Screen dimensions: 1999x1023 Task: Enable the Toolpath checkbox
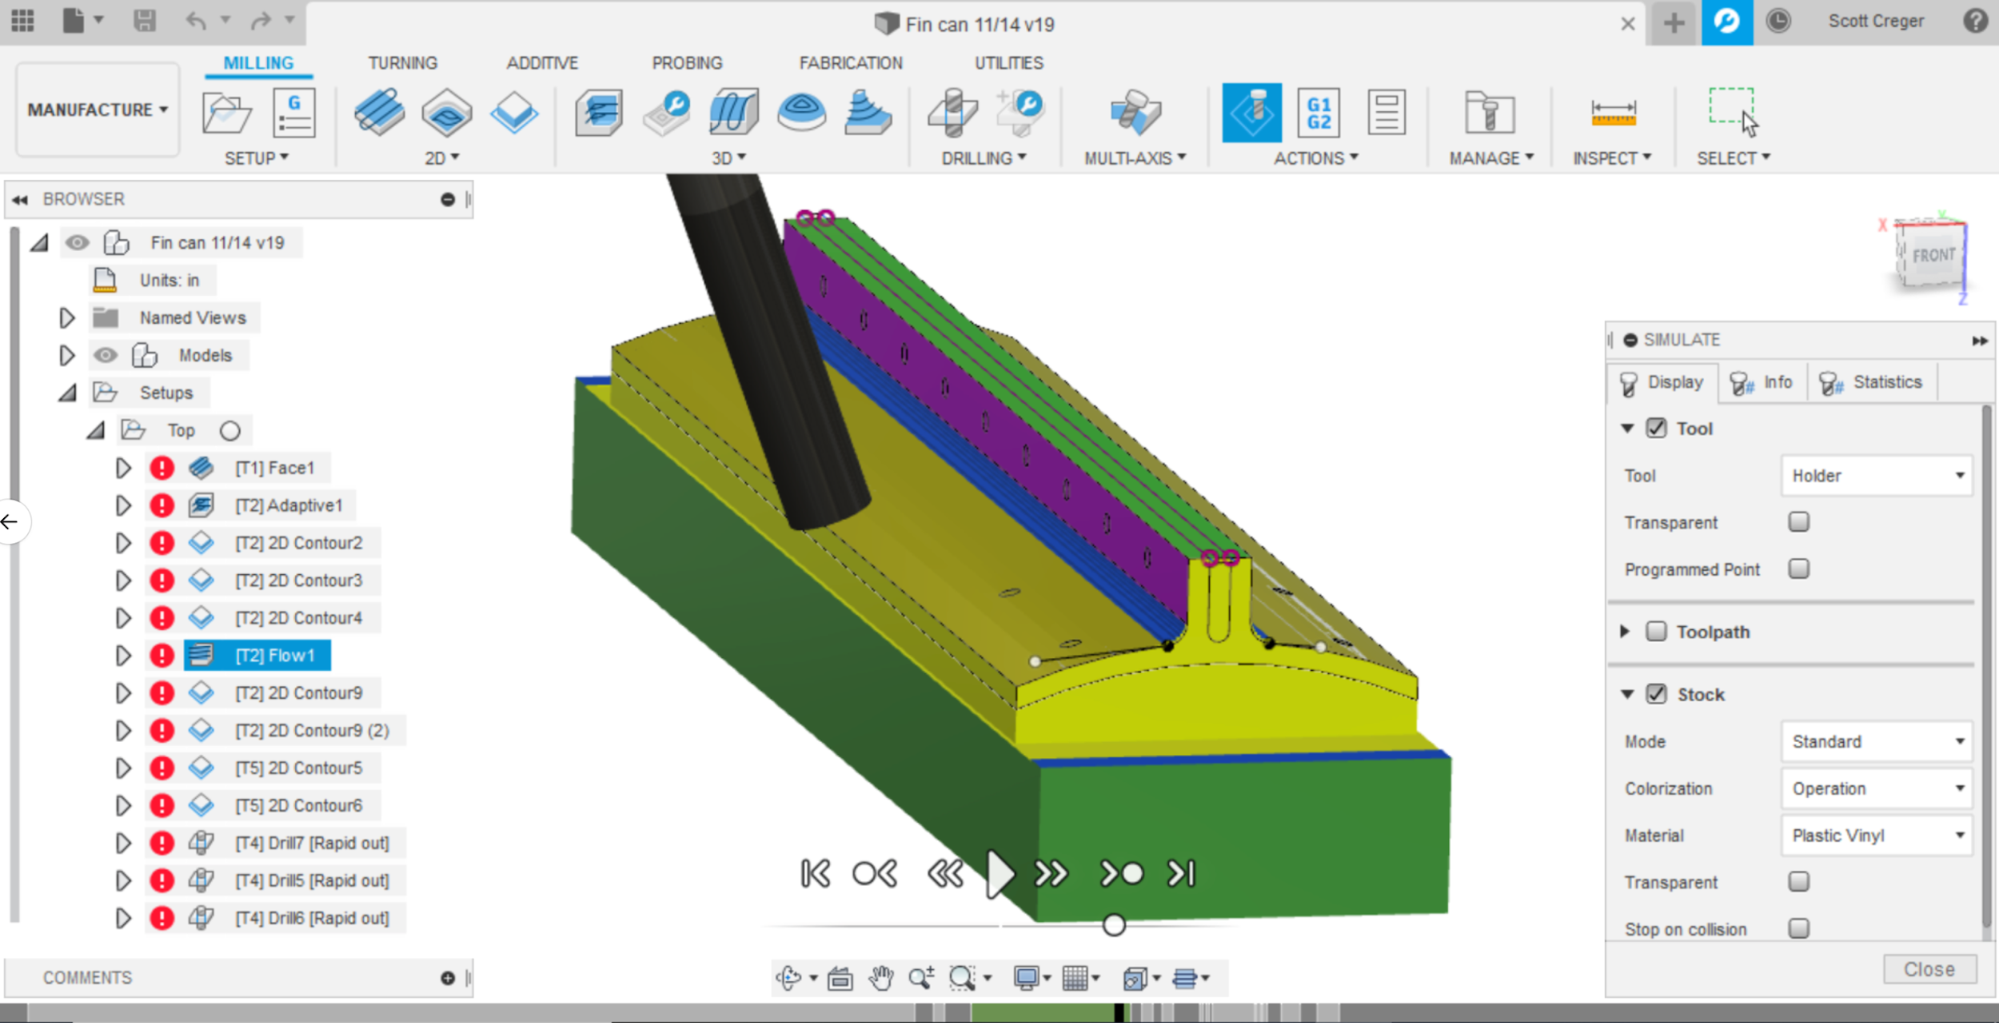pos(1656,631)
